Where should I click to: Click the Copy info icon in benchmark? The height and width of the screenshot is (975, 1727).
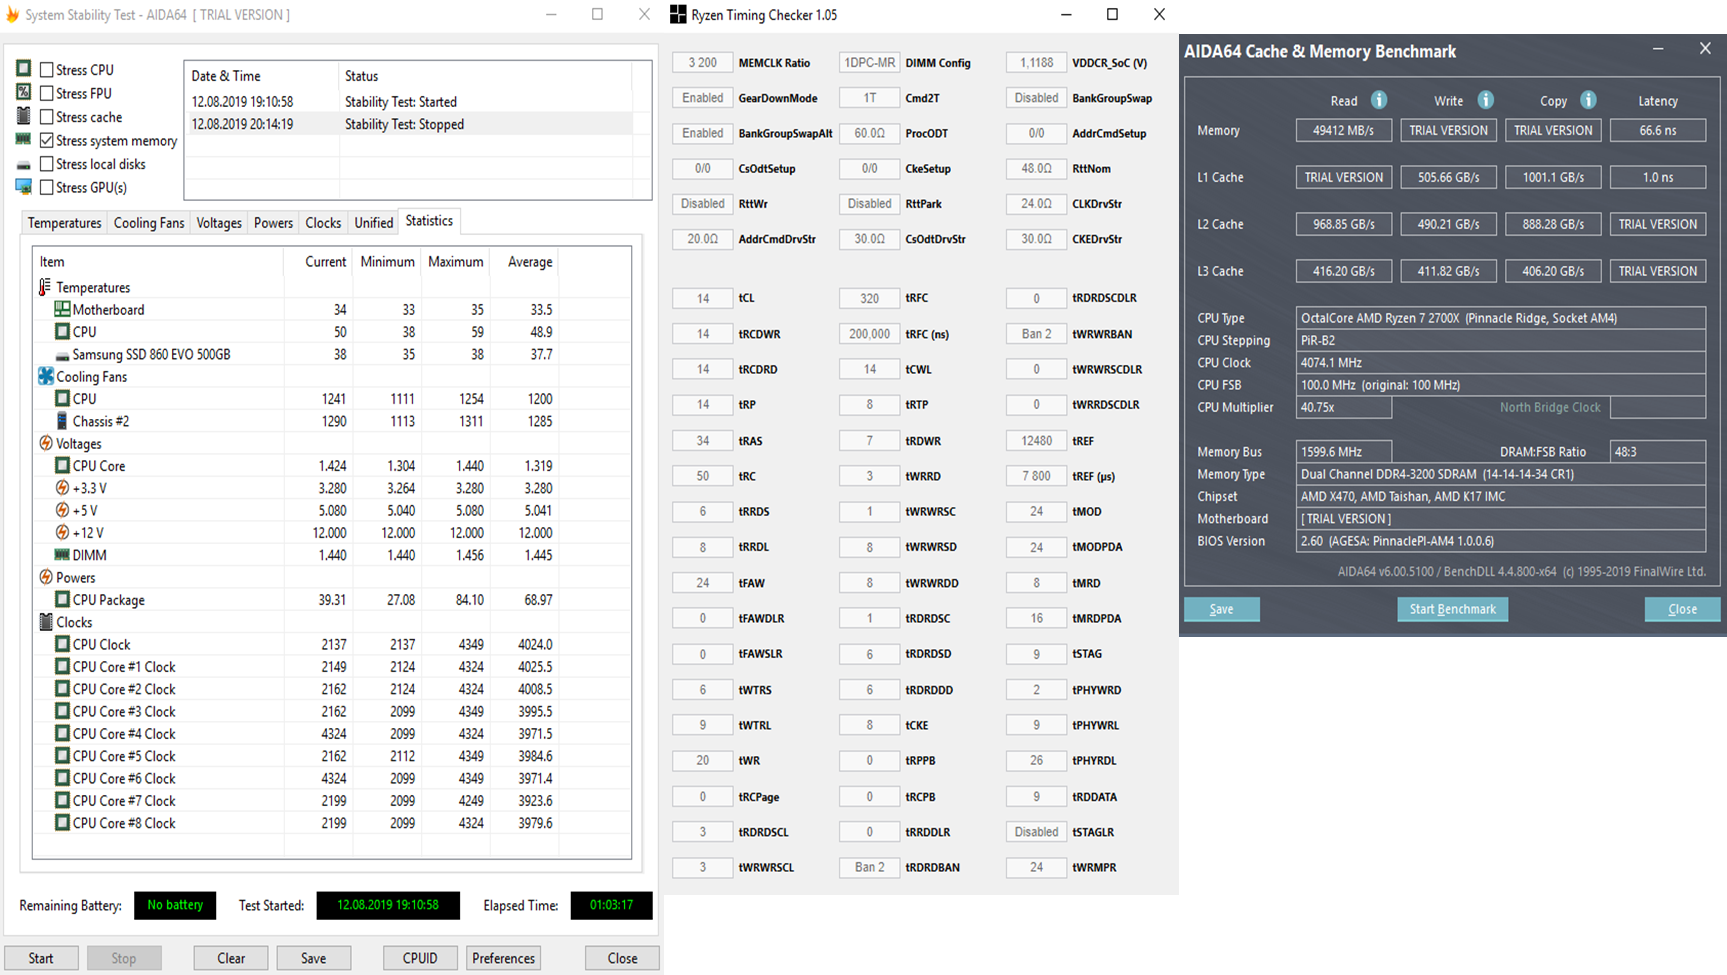[1588, 100]
